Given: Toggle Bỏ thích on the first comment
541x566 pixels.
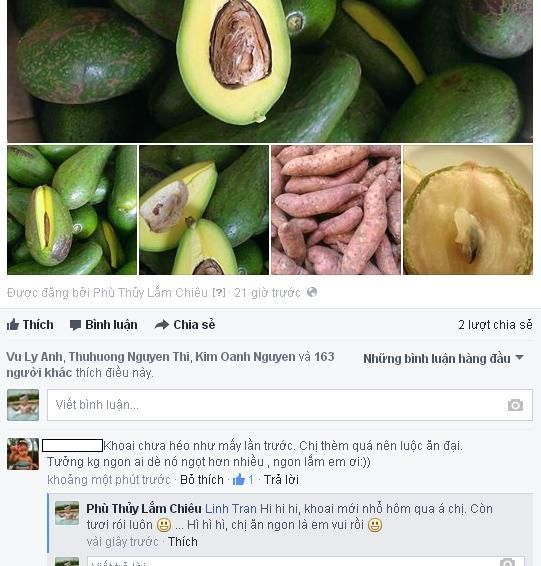Looking at the screenshot, I should (202, 480).
